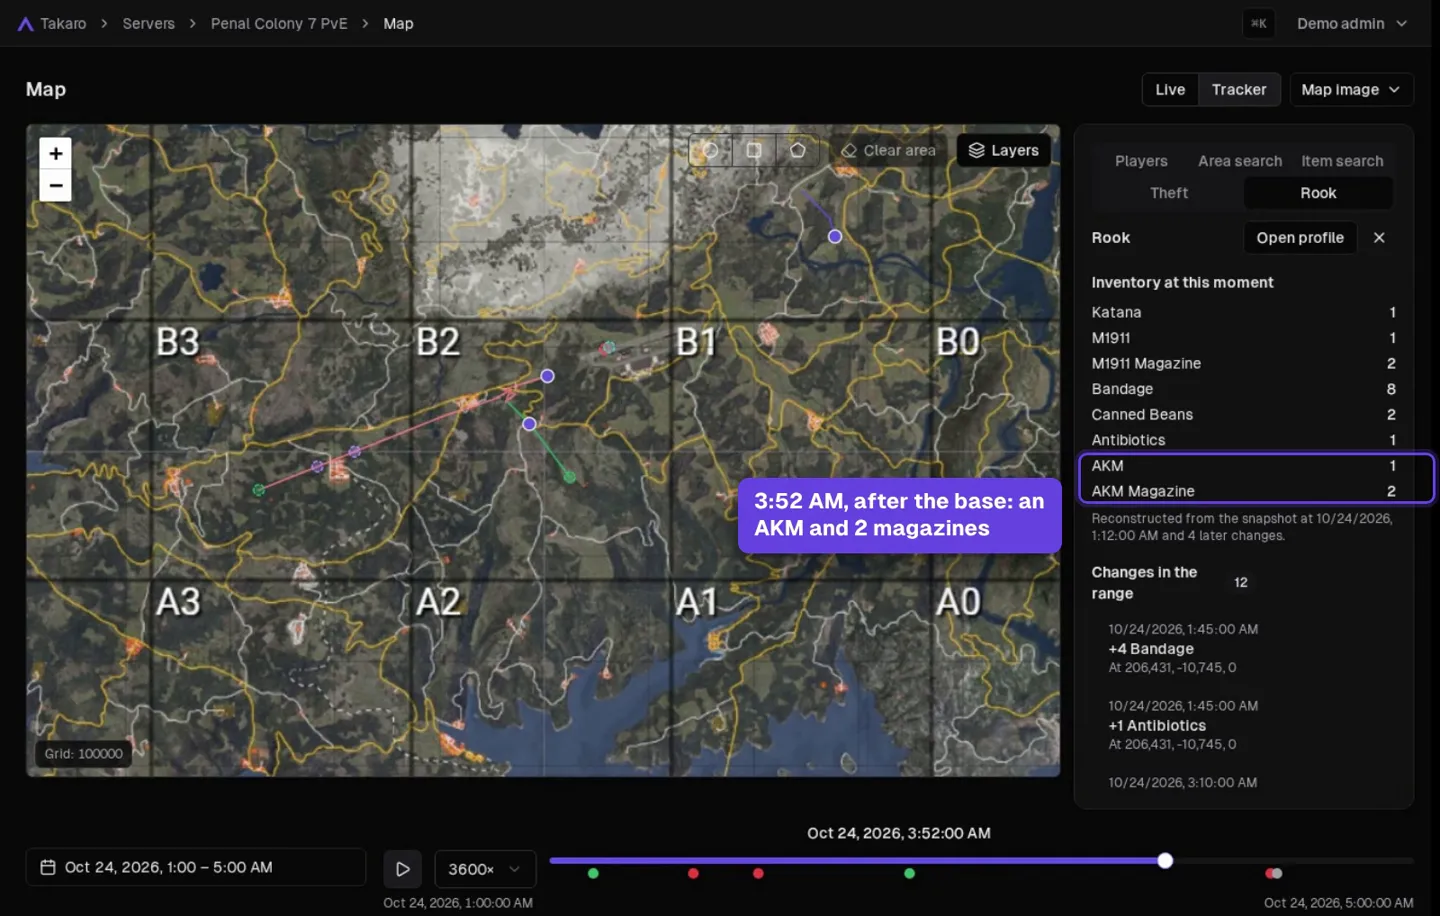Go to Penal Colony 7 PvE breadcrumb

coord(279,24)
